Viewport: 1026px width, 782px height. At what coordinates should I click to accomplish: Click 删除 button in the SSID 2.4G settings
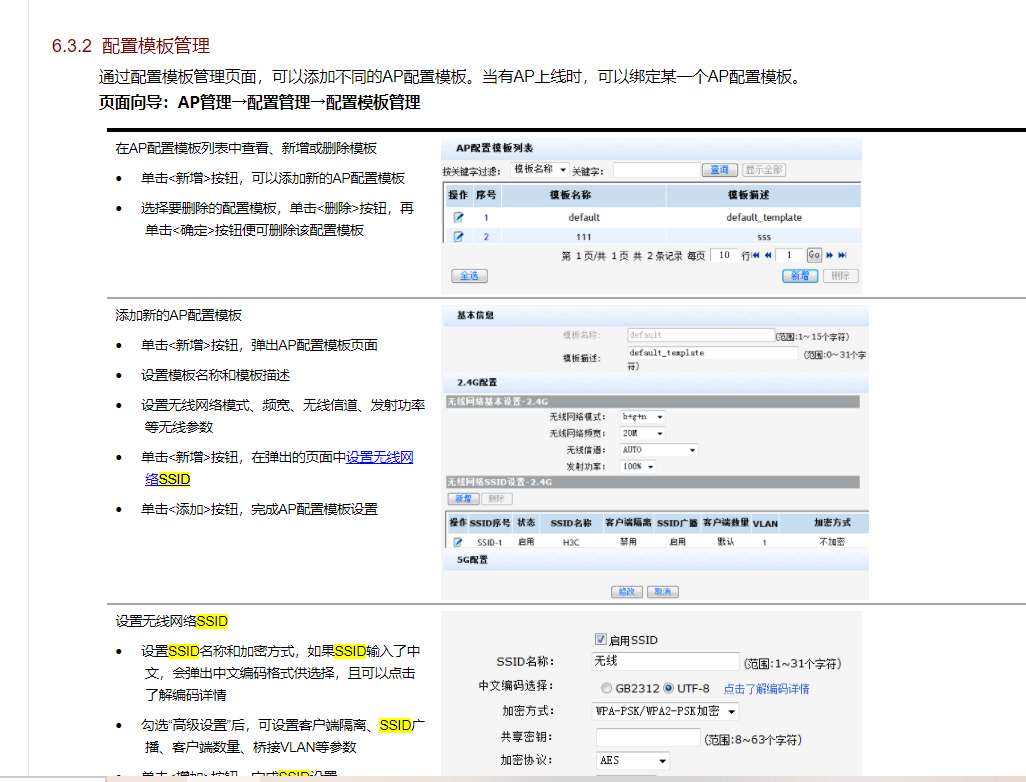[497, 499]
